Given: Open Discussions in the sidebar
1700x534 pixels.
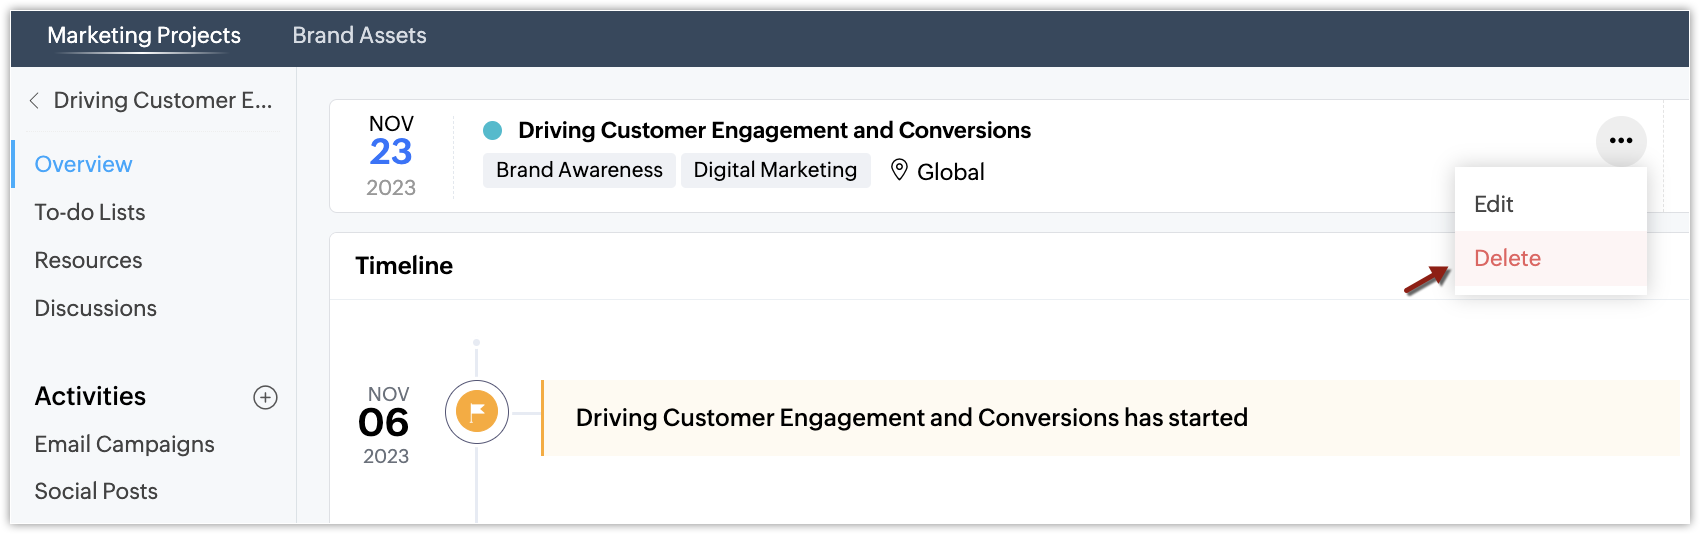Looking at the screenshot, I should 95,308.
